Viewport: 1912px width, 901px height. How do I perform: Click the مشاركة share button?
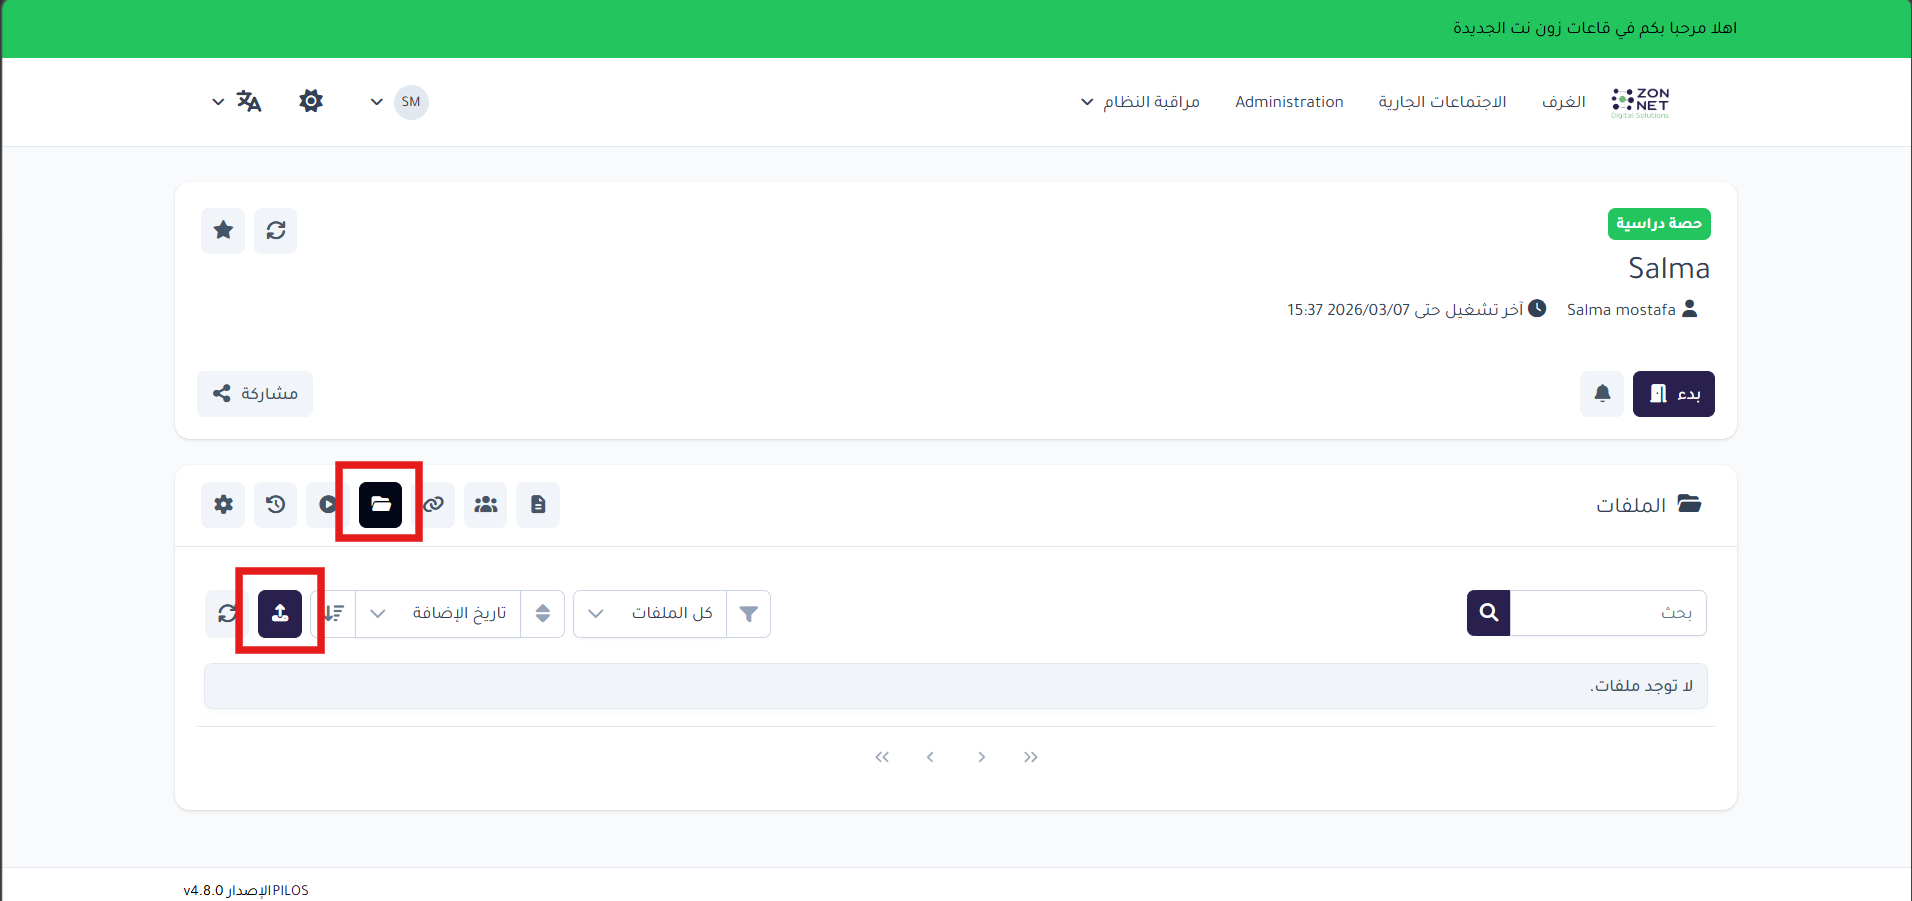pyautogui.click(x=255, y=394)
